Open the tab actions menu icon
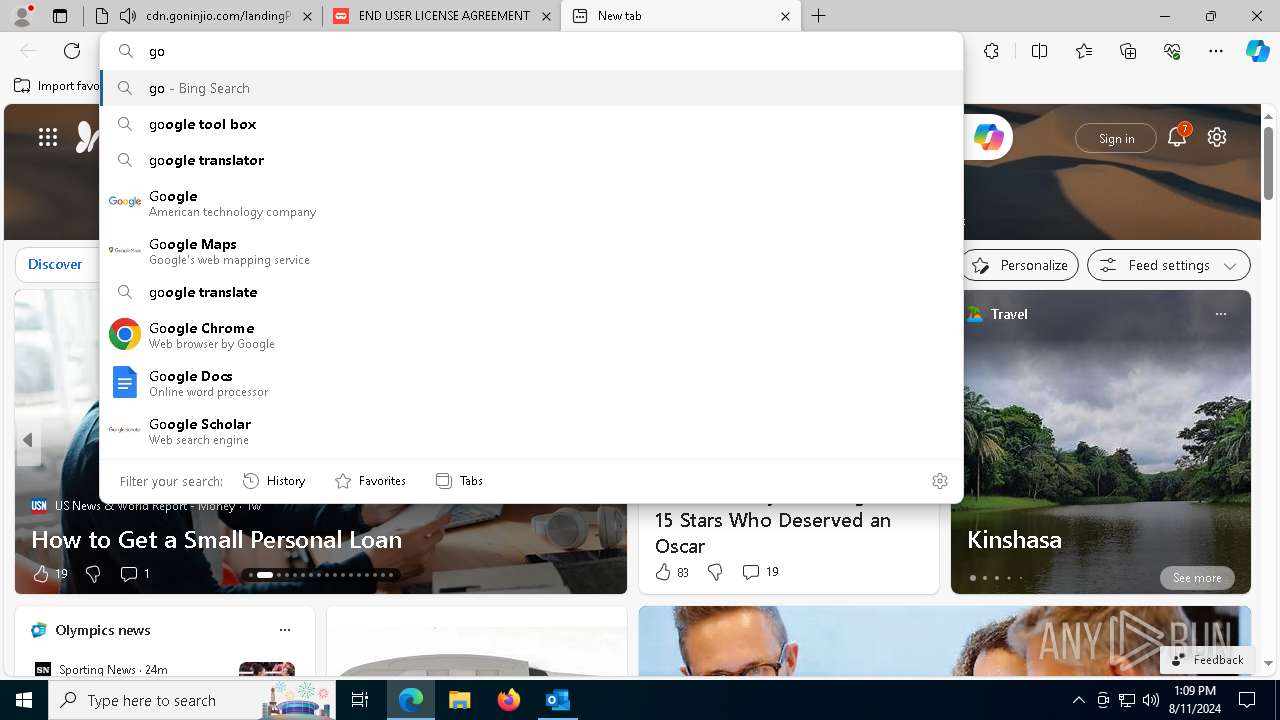1280x720 pixels. 60,16
